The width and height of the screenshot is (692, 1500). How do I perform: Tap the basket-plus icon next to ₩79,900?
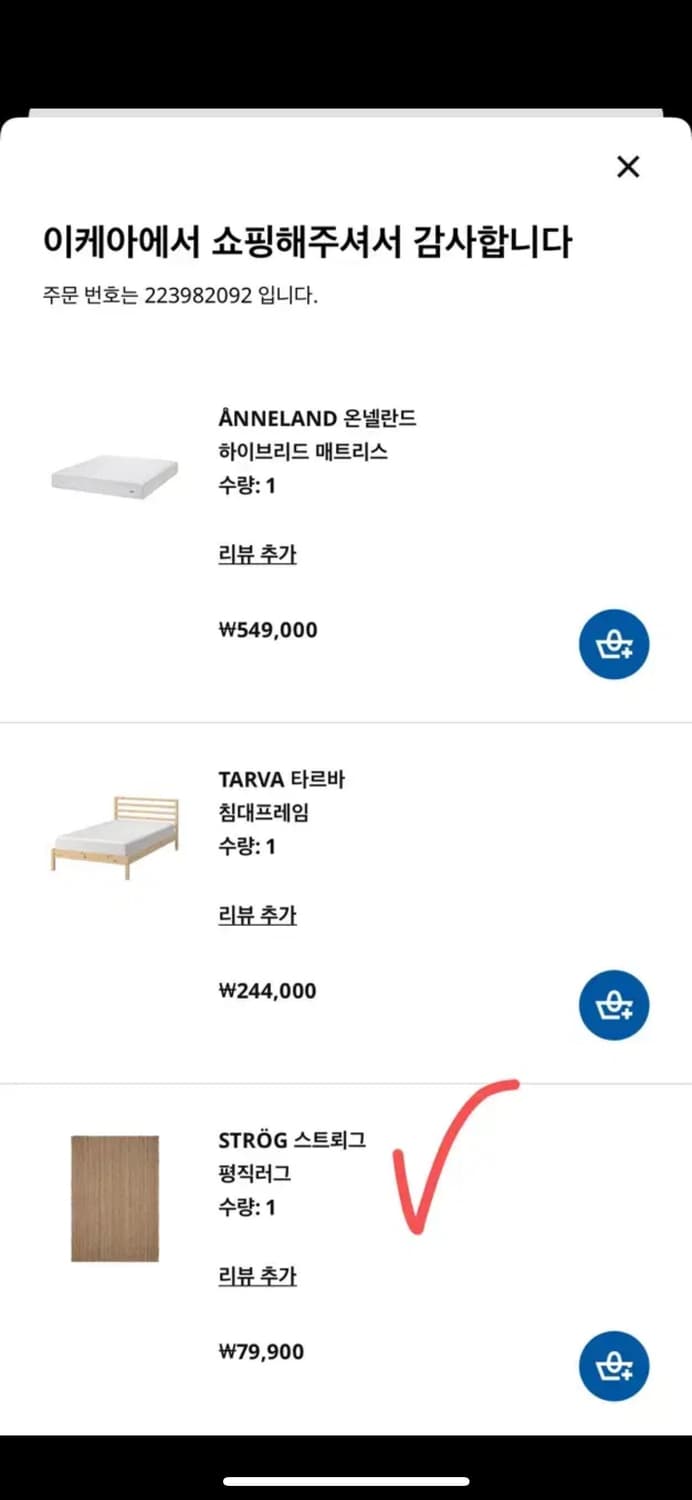tap(613, 1366)
